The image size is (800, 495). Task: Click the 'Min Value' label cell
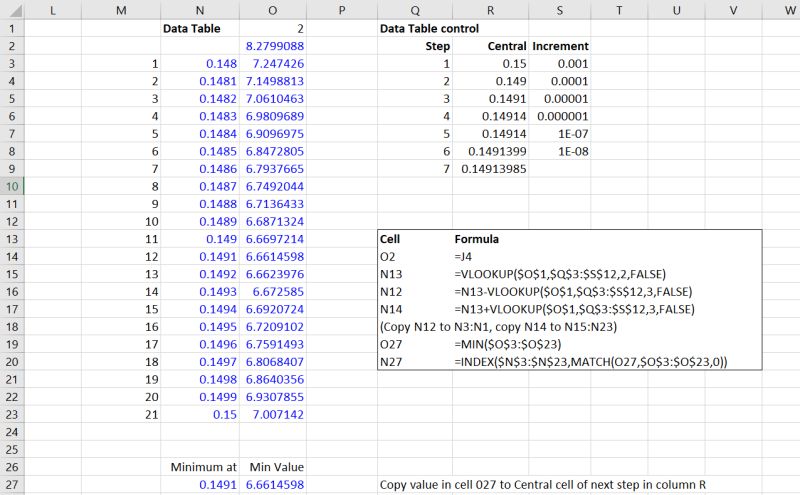click(x=273, y=467)
